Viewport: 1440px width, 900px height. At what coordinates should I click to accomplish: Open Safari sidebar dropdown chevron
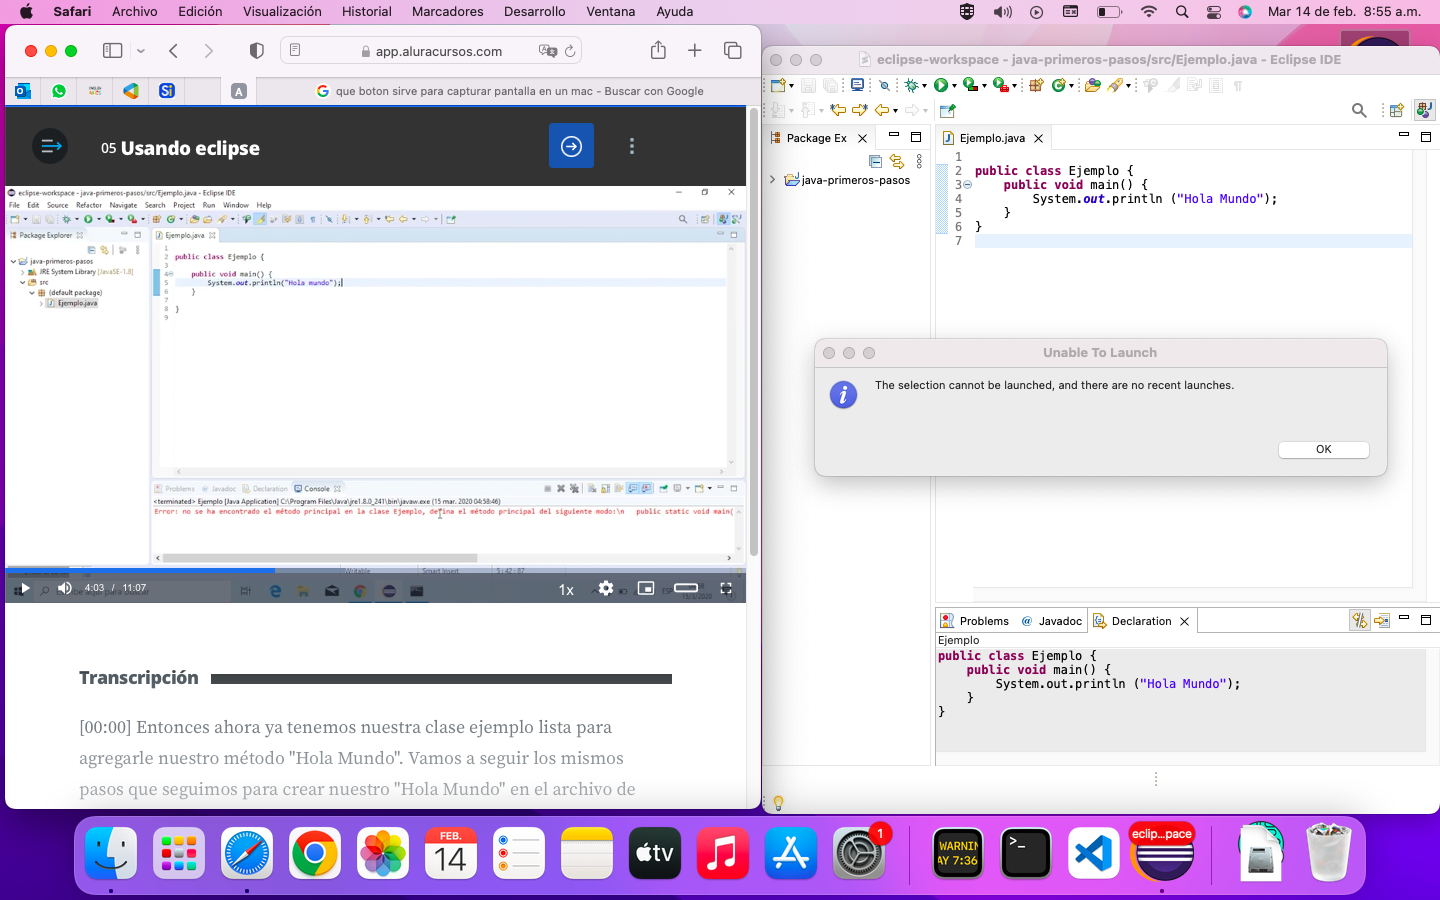(141, 50)
